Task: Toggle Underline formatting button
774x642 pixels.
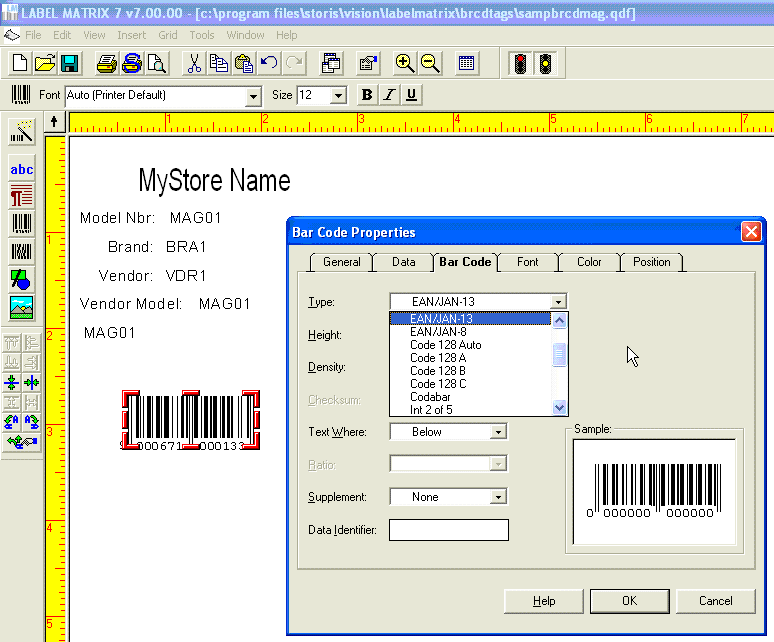Action: tap(411, 95)
